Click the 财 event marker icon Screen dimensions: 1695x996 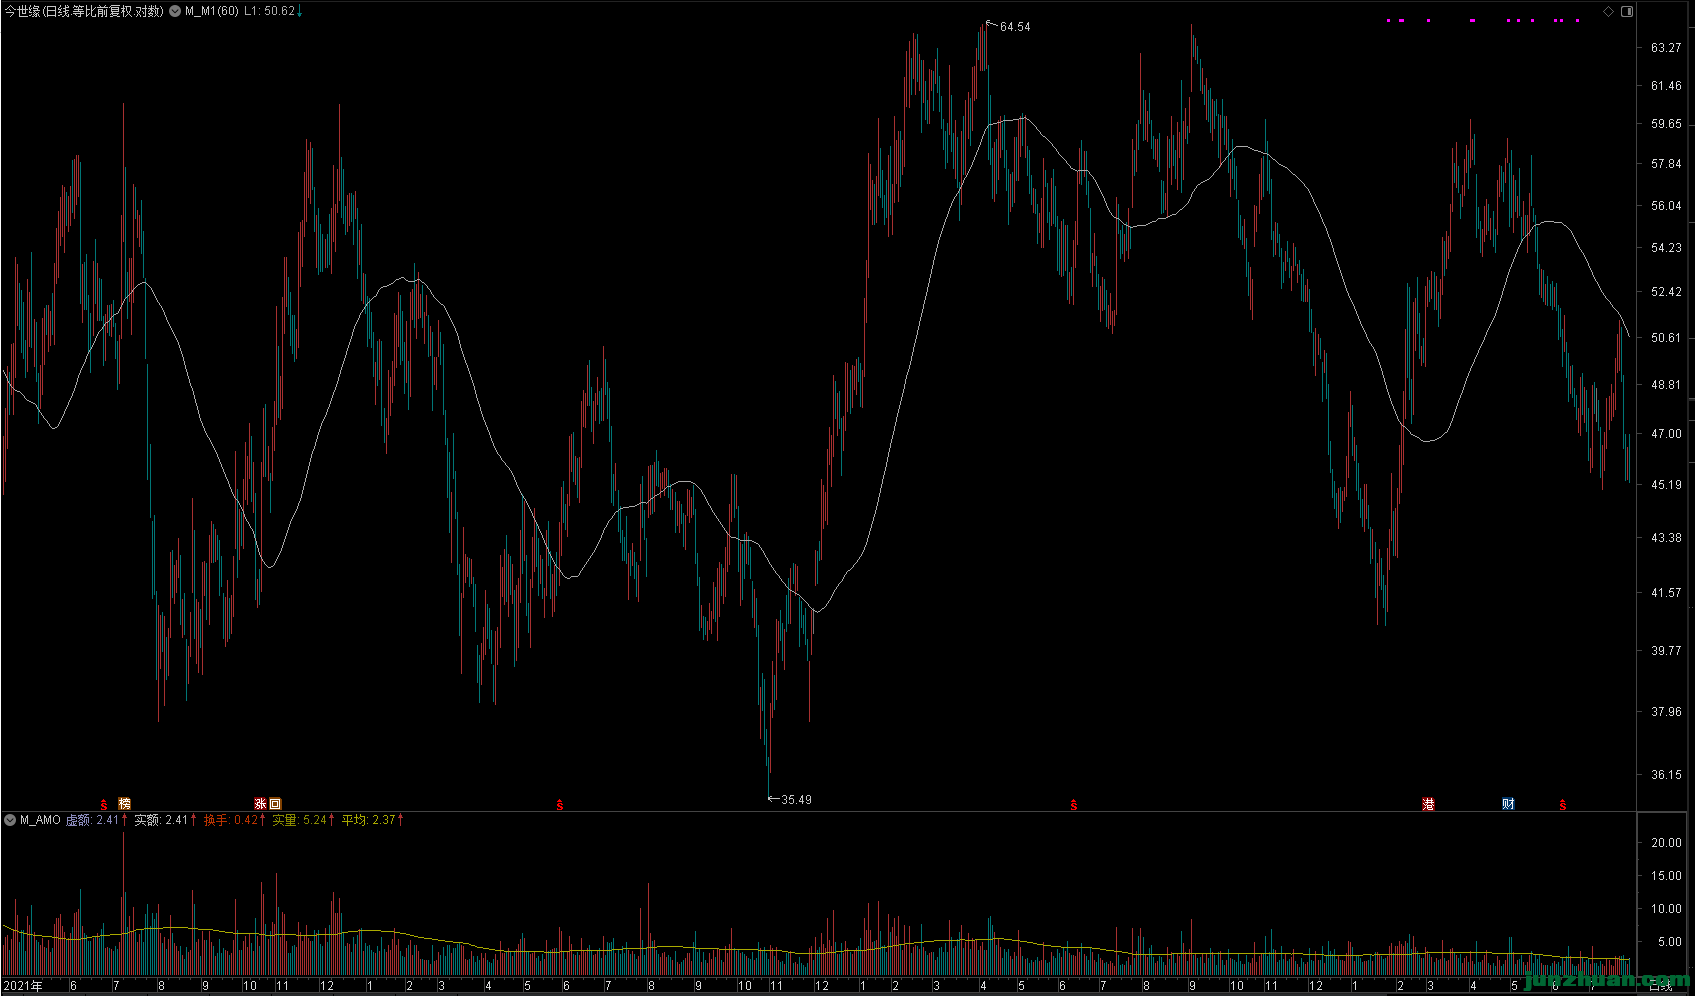(1508, 804)
